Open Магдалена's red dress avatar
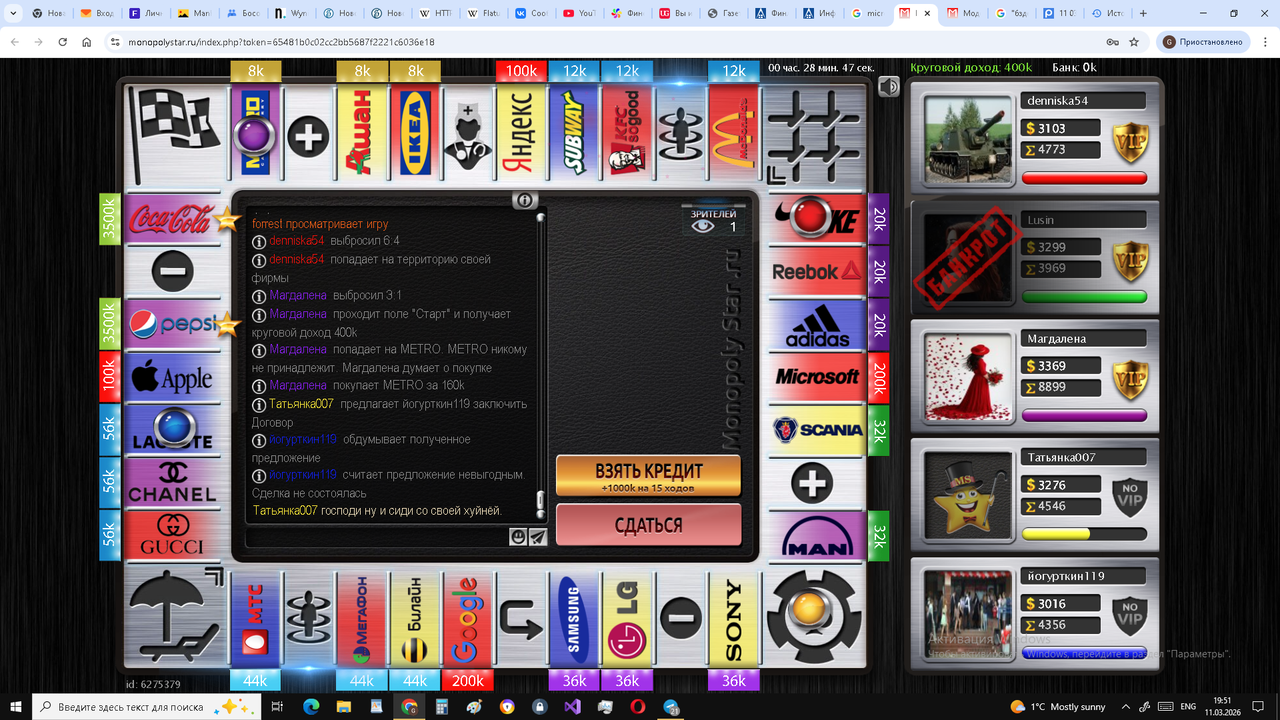This screenshot has height=720, width=1280. (966, 376)
